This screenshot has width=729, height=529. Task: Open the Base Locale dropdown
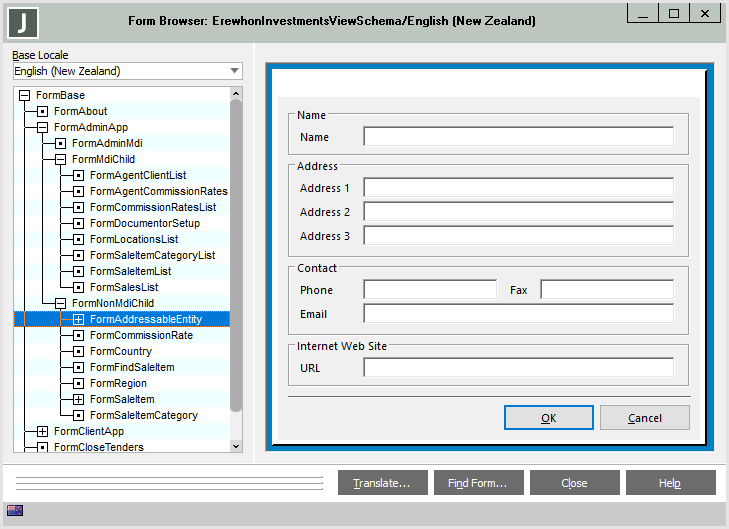coord(234,71)
